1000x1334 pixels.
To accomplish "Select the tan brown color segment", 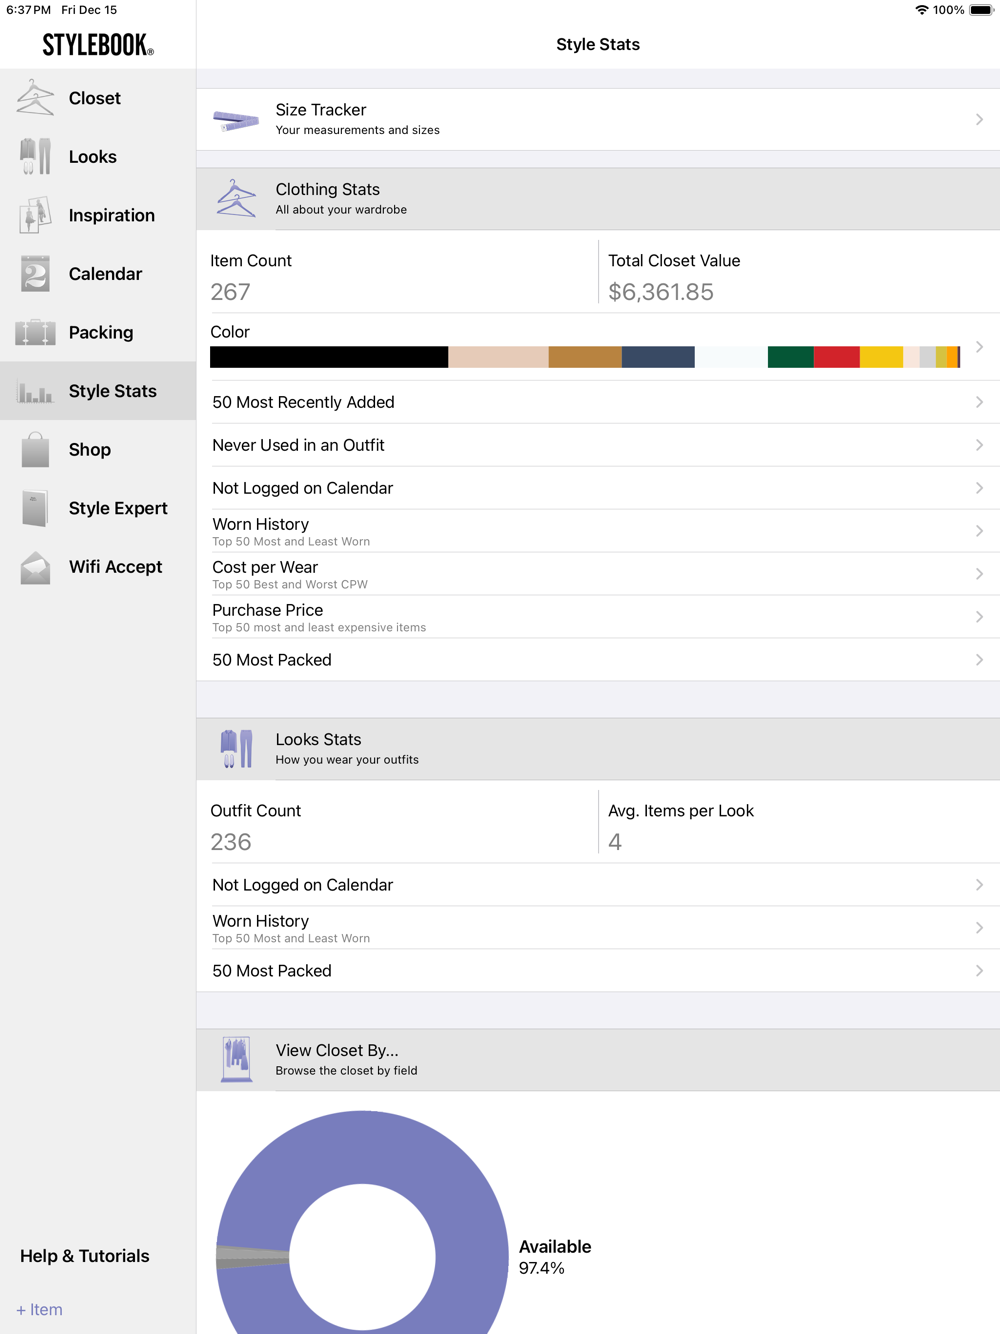I will pyautogui.click(x=585, y=357).
